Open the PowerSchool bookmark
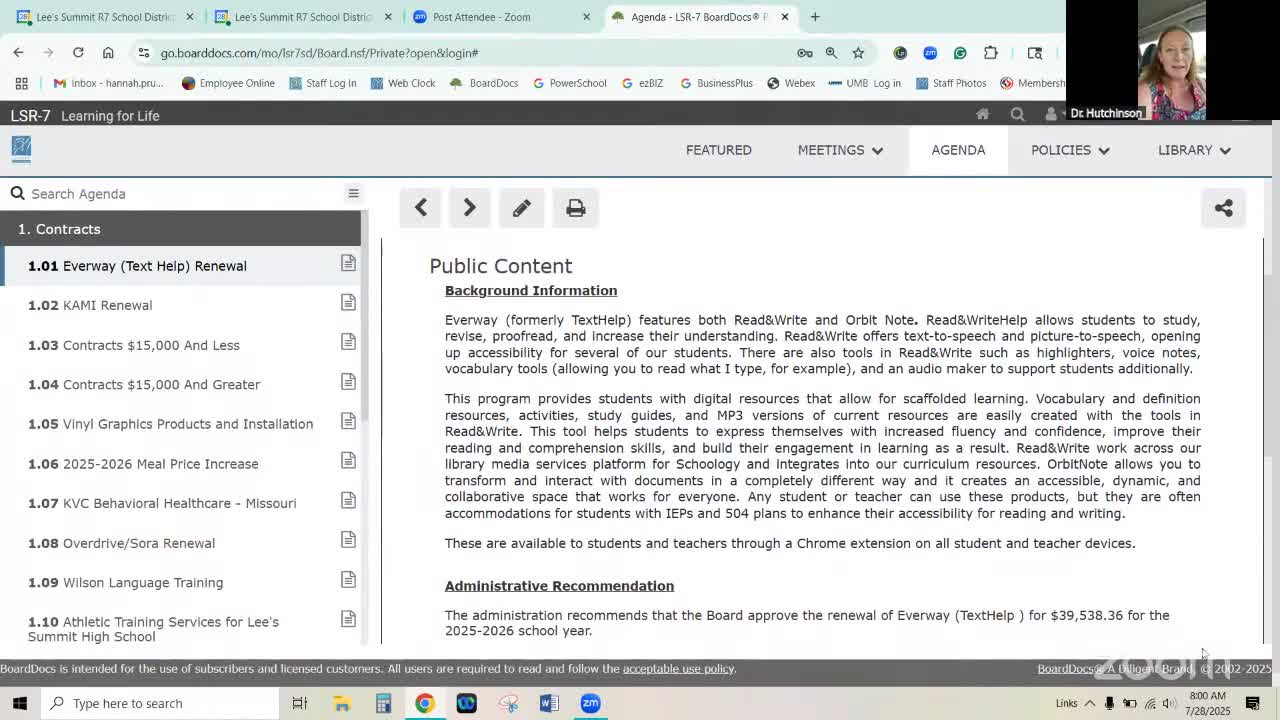 tap(569, 83)
